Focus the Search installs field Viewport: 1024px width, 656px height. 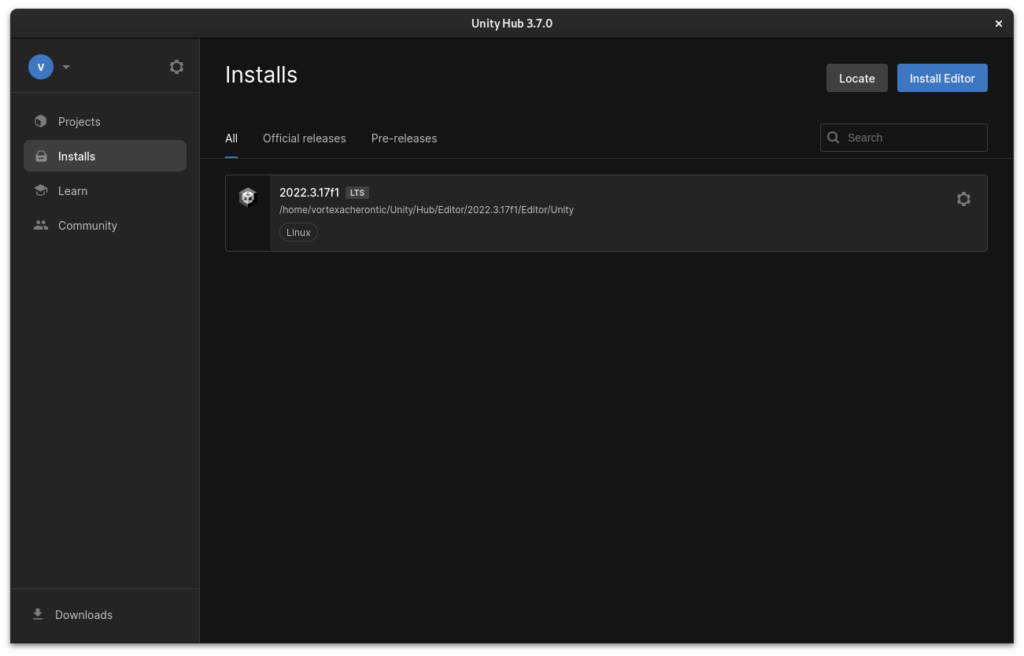904,138
